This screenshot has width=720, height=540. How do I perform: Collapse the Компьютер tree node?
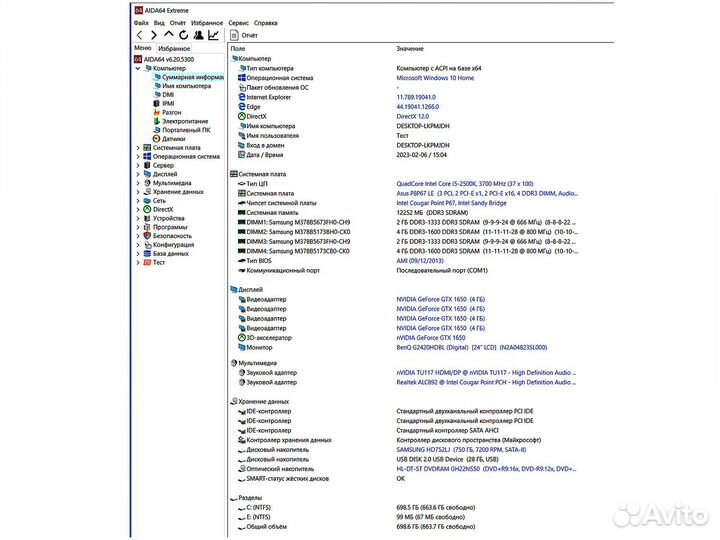(x=138, y=68)
